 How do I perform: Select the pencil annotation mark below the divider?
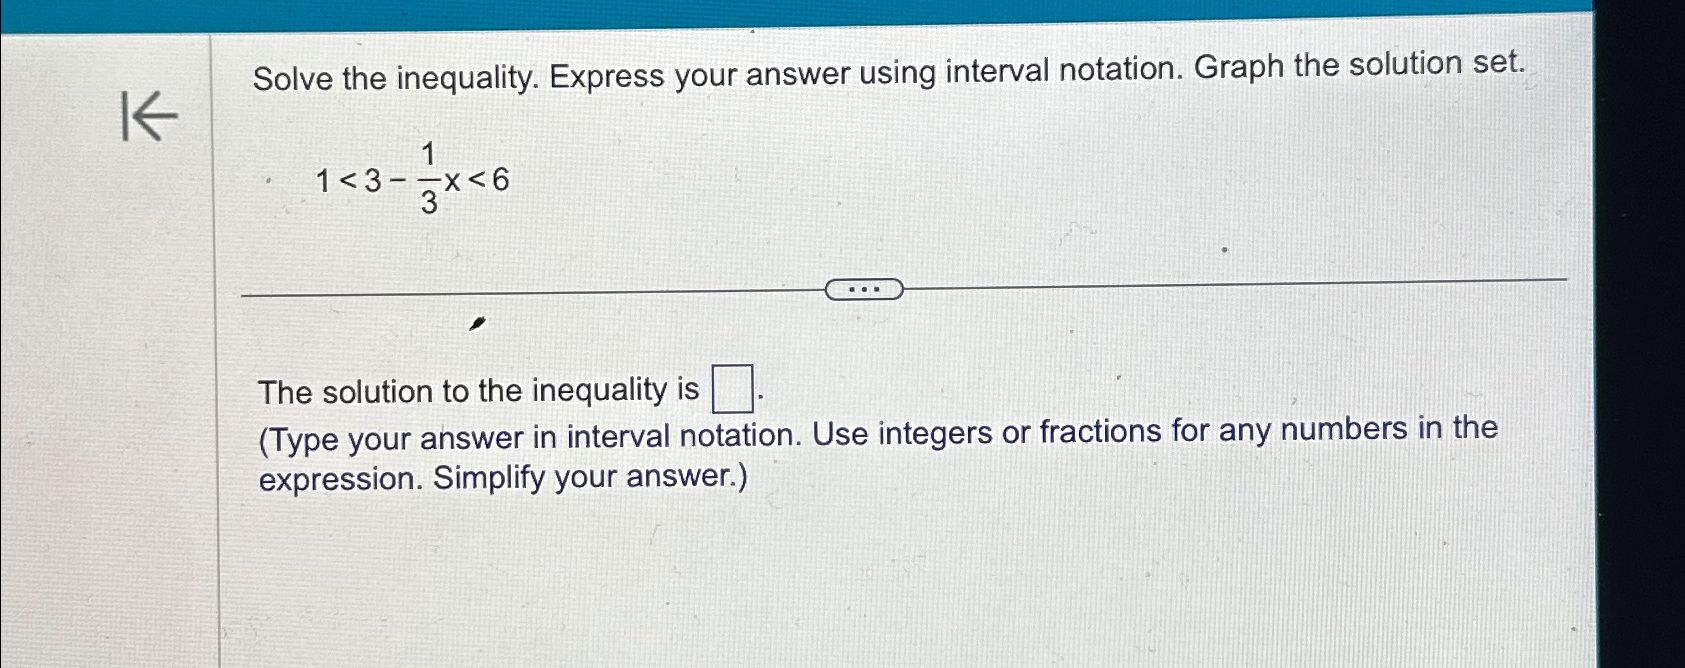[x=477, y=323]
